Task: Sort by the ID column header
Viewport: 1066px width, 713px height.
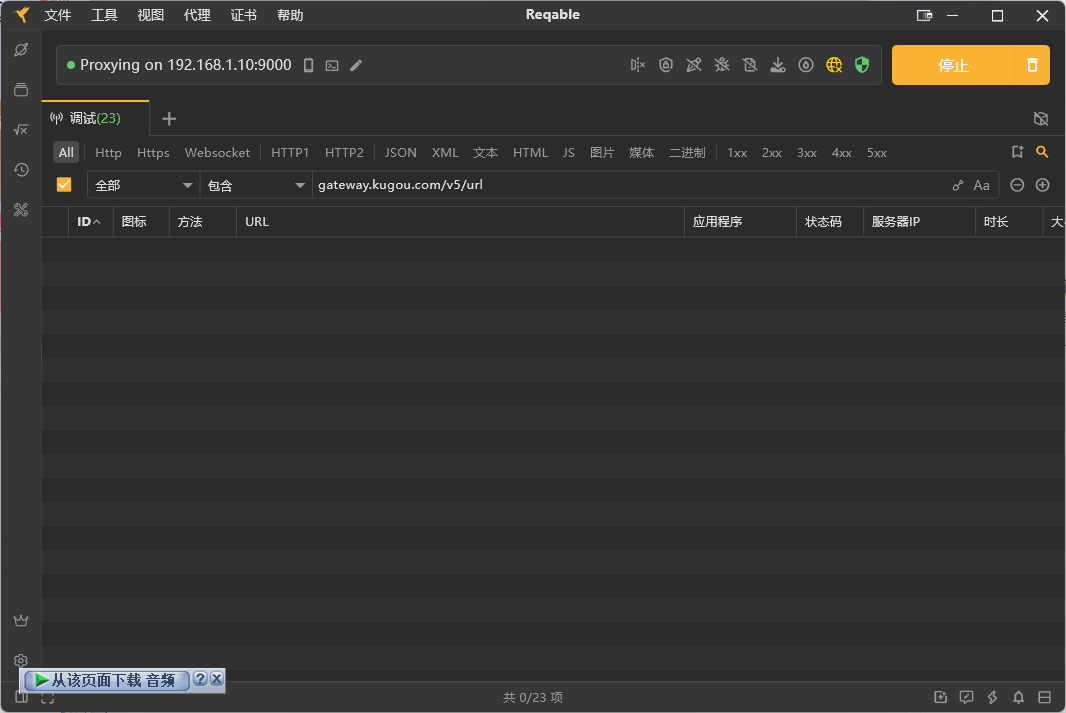Action: click(88, 222)
